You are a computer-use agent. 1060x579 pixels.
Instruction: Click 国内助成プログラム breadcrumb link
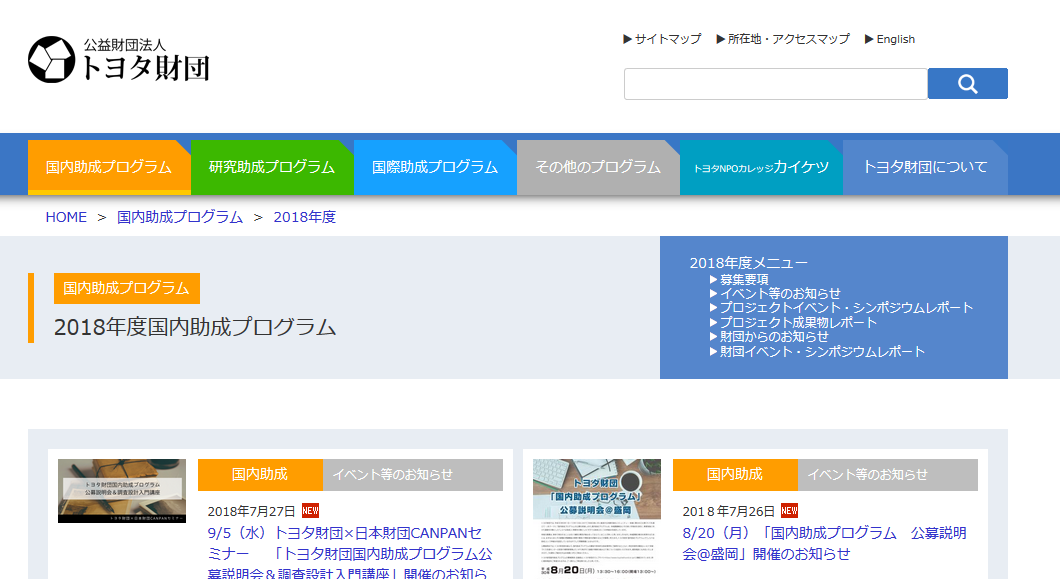pos(180,217)
